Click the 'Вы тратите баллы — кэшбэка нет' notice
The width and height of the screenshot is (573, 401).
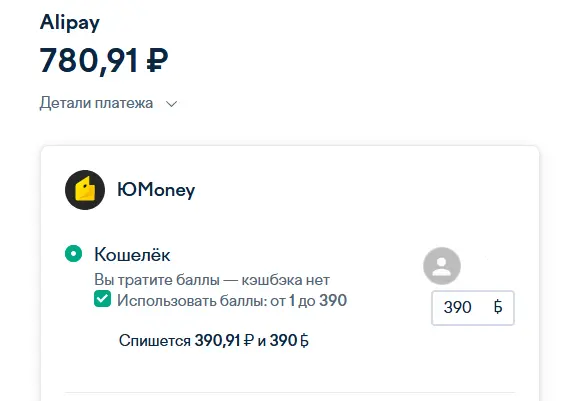point(212,280)
